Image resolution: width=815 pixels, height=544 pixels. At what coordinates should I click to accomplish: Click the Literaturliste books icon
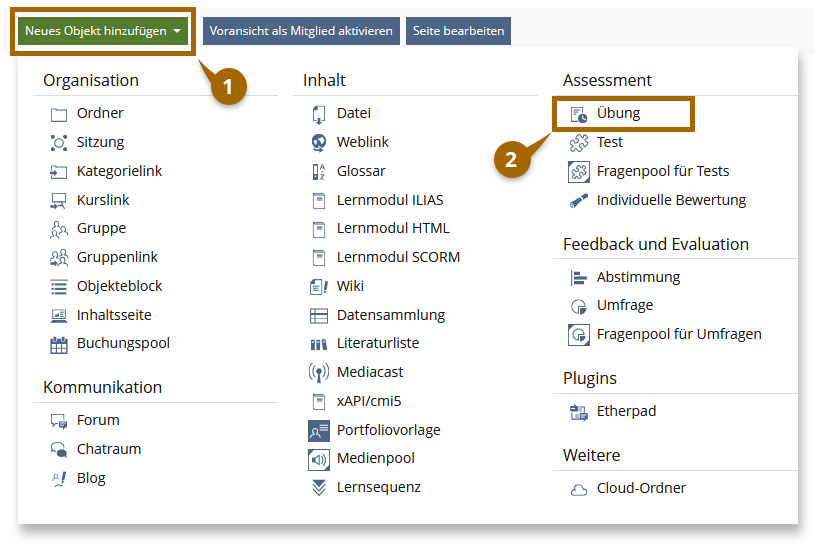pos(319,344)
